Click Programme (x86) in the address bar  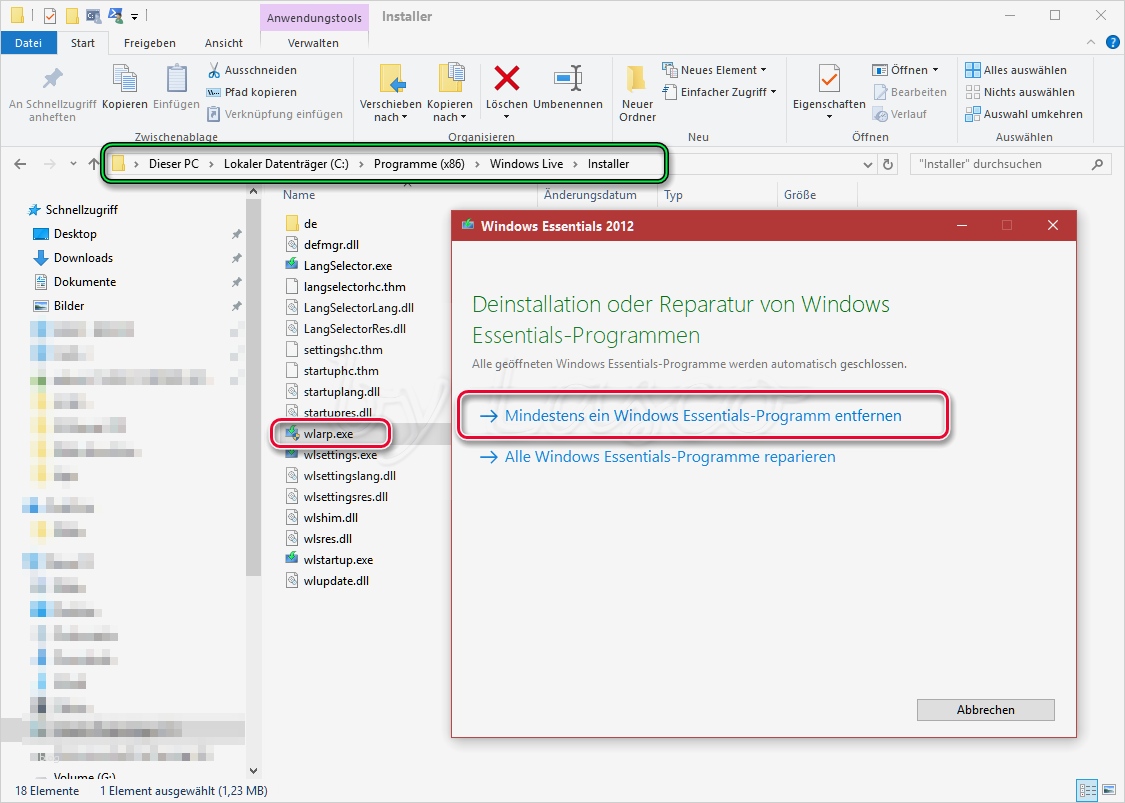[419, 164]
